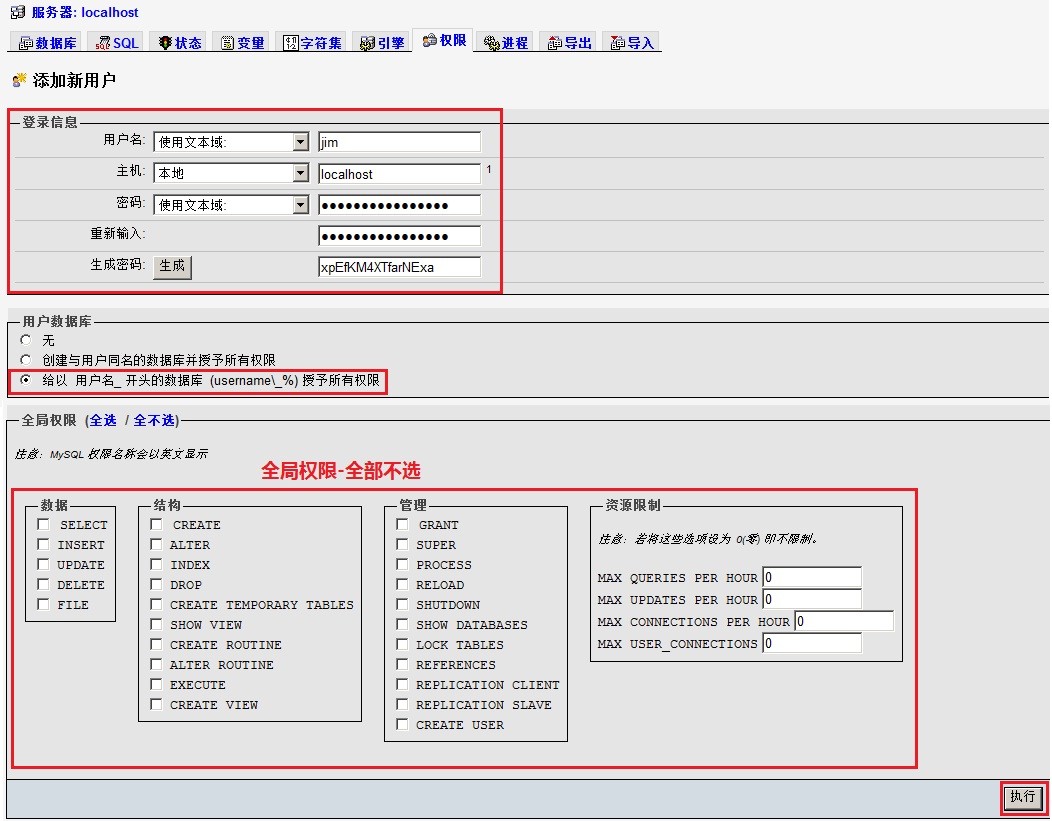1052x821 pixels.
Task: Expand the 主机 host dropdown
Action: (x=300, y=174)
